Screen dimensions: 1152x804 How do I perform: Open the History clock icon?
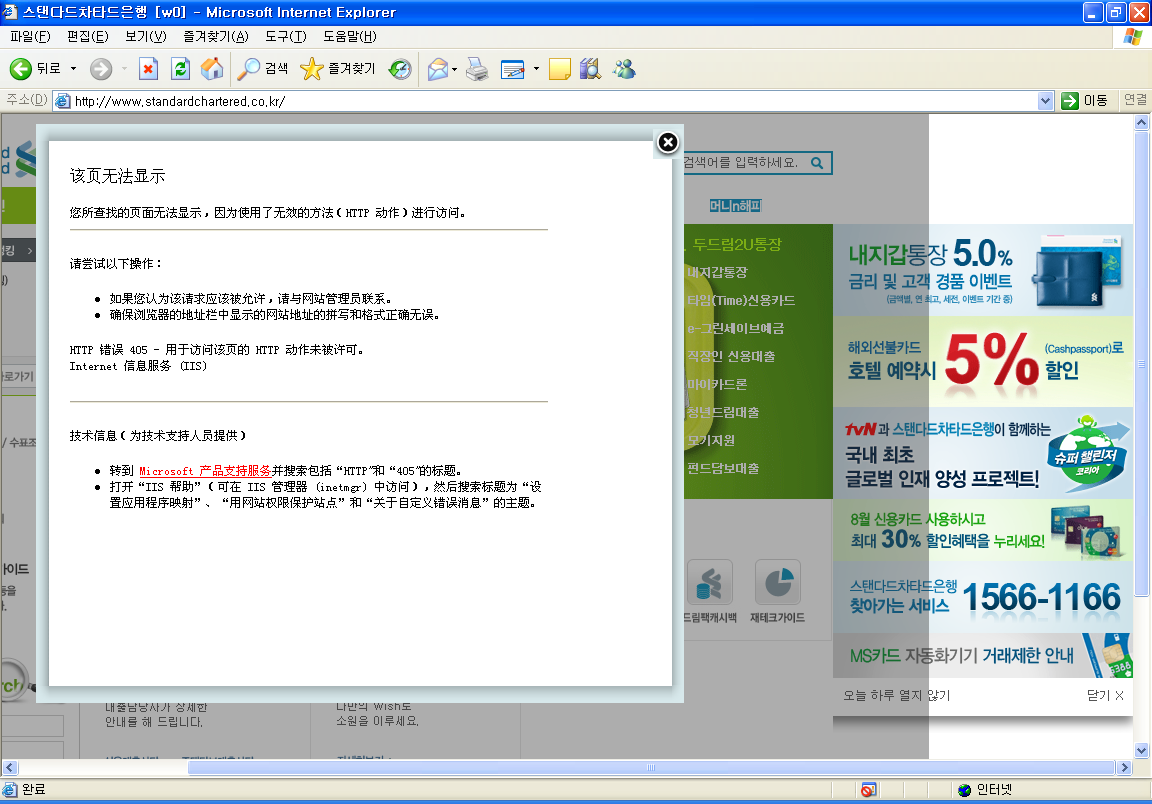click(400, 69)
